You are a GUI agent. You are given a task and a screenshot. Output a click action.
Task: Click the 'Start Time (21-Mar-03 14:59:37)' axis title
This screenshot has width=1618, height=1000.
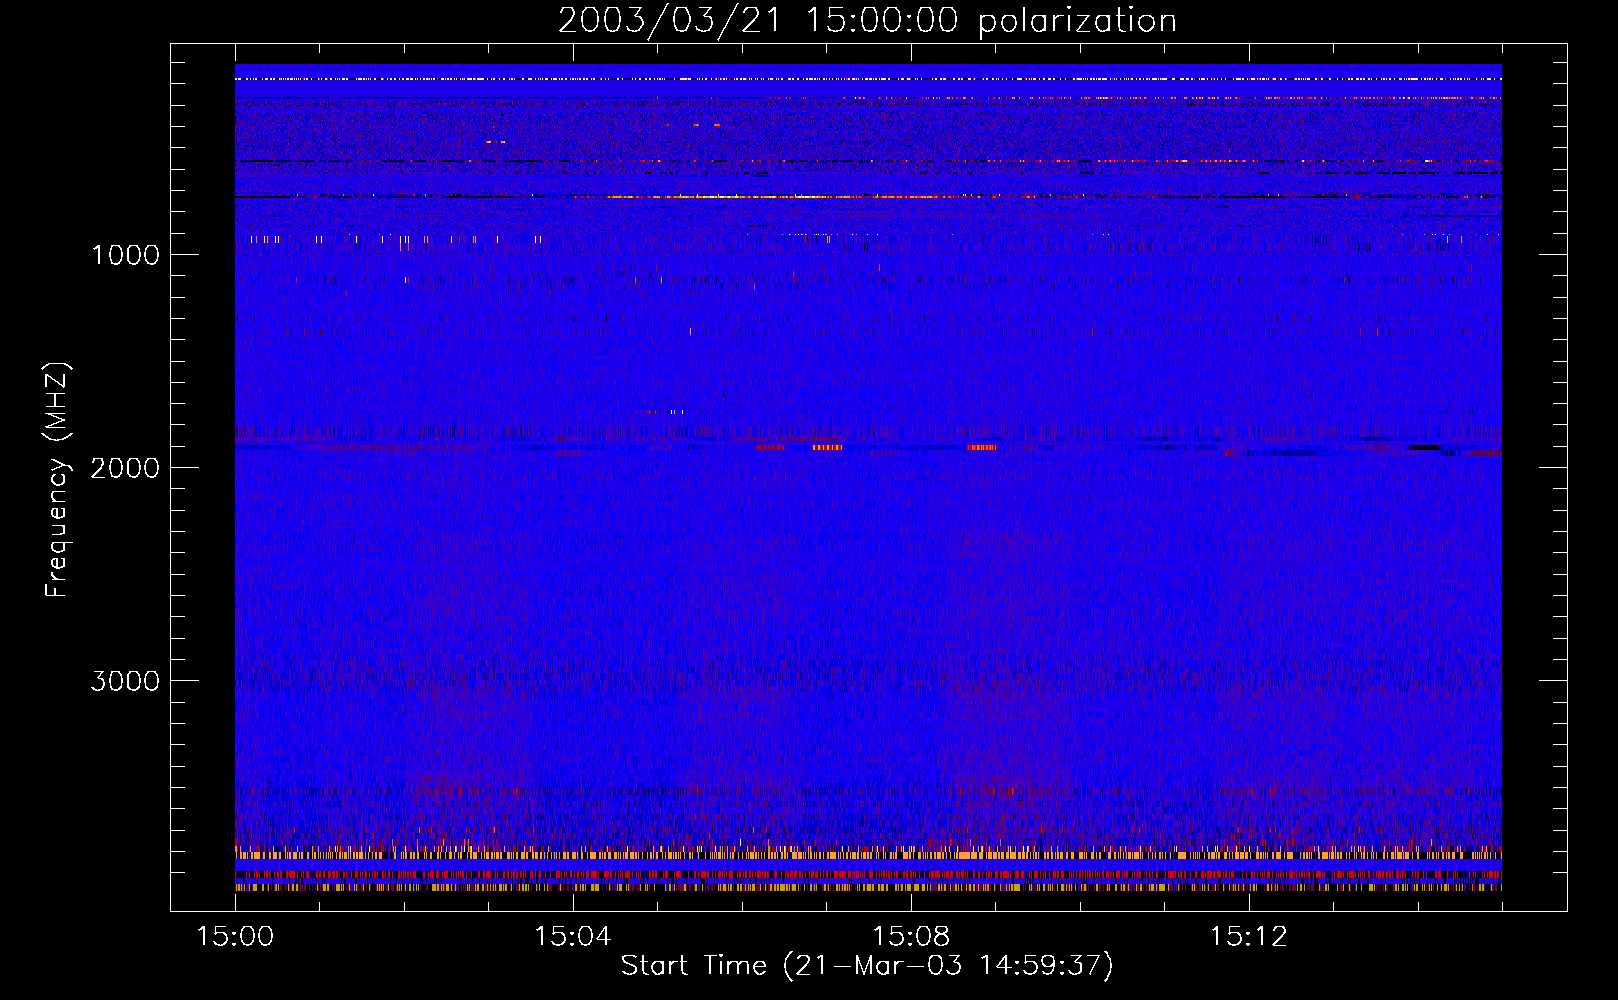[x=867, y=966]
